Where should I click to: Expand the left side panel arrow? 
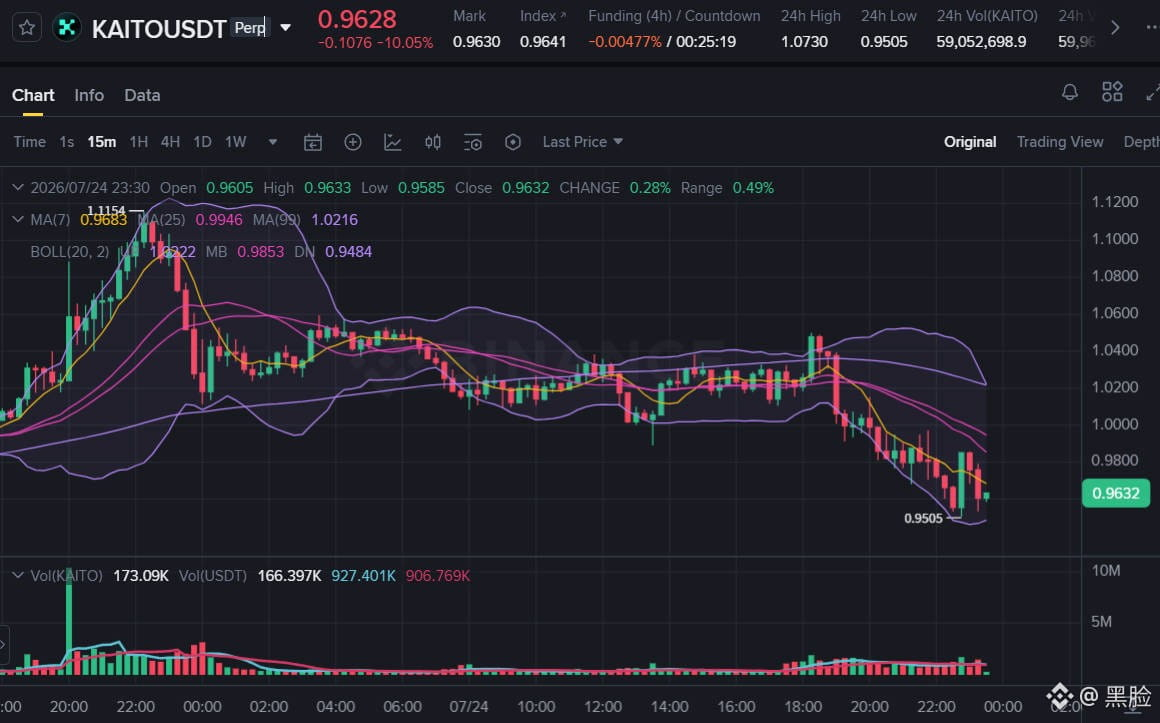pos(4,645)
